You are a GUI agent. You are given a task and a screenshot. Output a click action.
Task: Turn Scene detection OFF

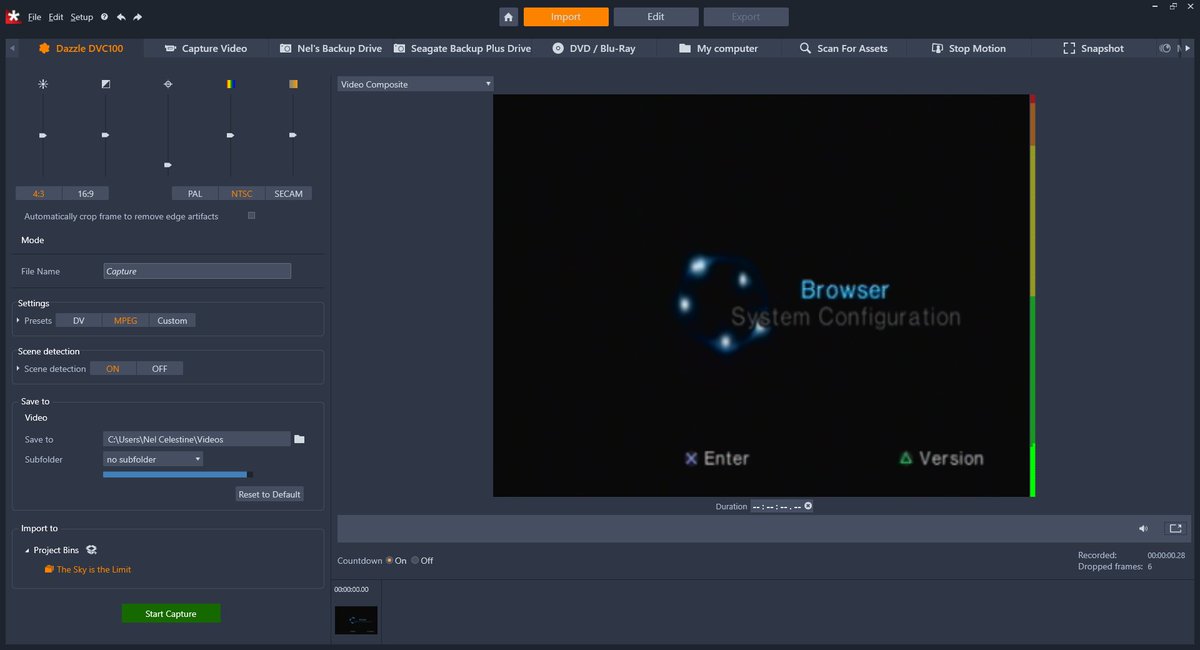click(160, 368)
